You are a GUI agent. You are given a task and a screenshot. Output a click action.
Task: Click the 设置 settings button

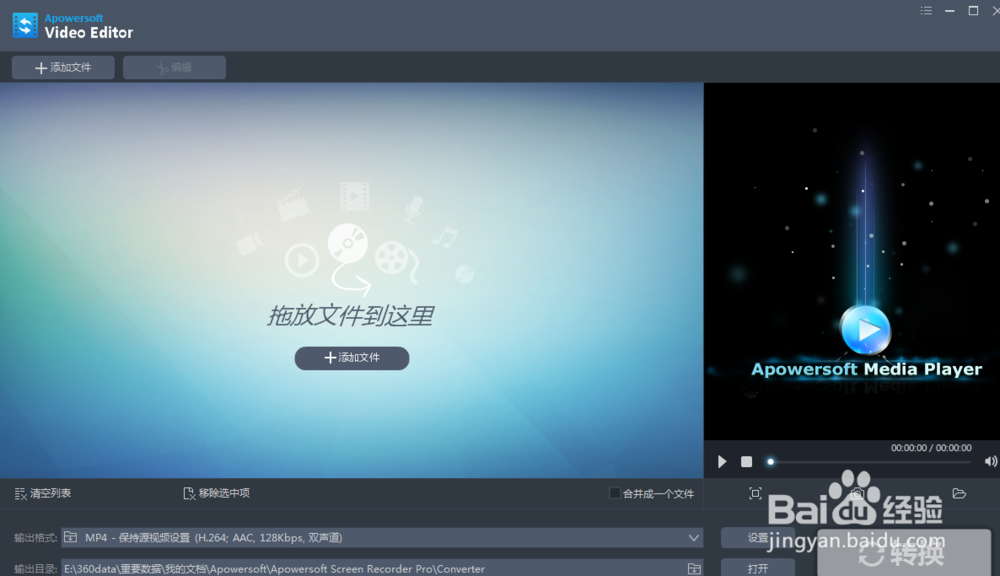pyautogui.click(x=757, y=537)
